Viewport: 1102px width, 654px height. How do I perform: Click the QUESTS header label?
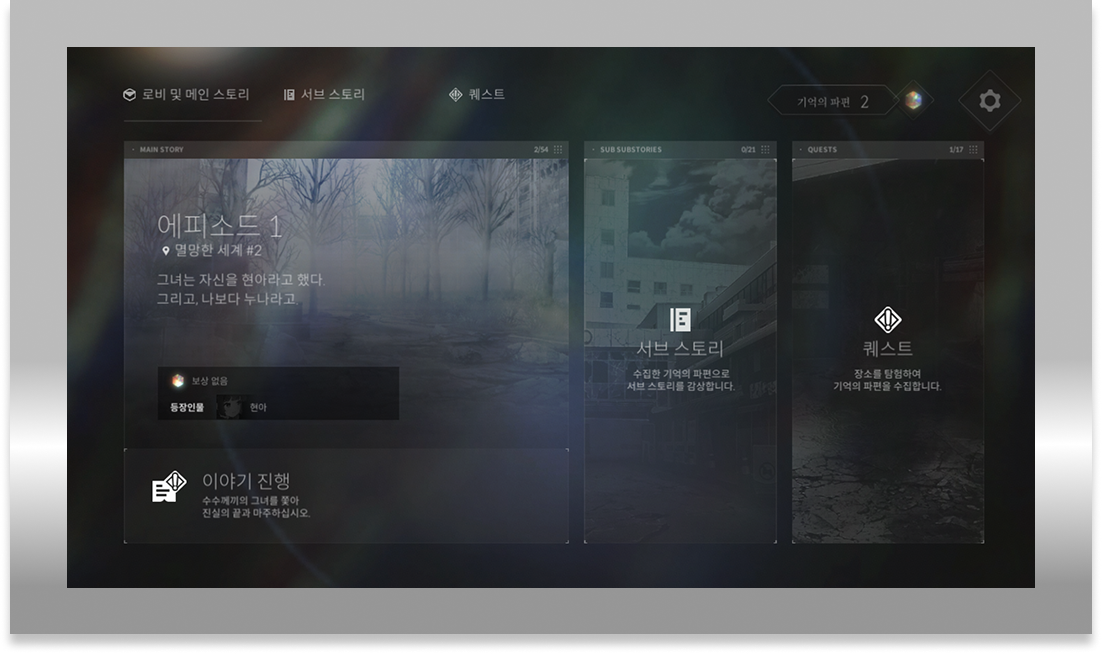822,150
